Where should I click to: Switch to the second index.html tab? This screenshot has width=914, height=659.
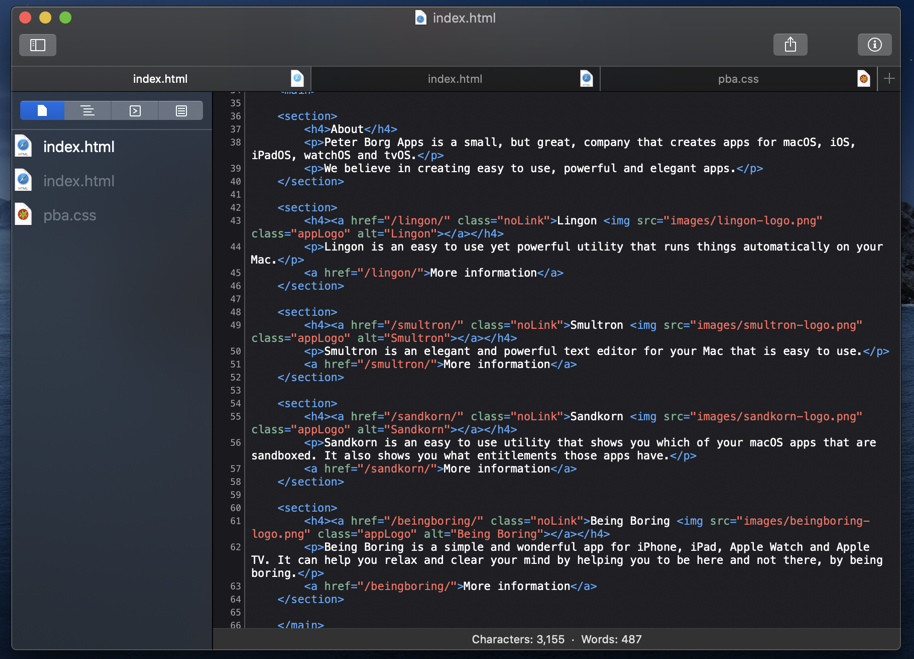pyautogui.click(x=455, y=79)
